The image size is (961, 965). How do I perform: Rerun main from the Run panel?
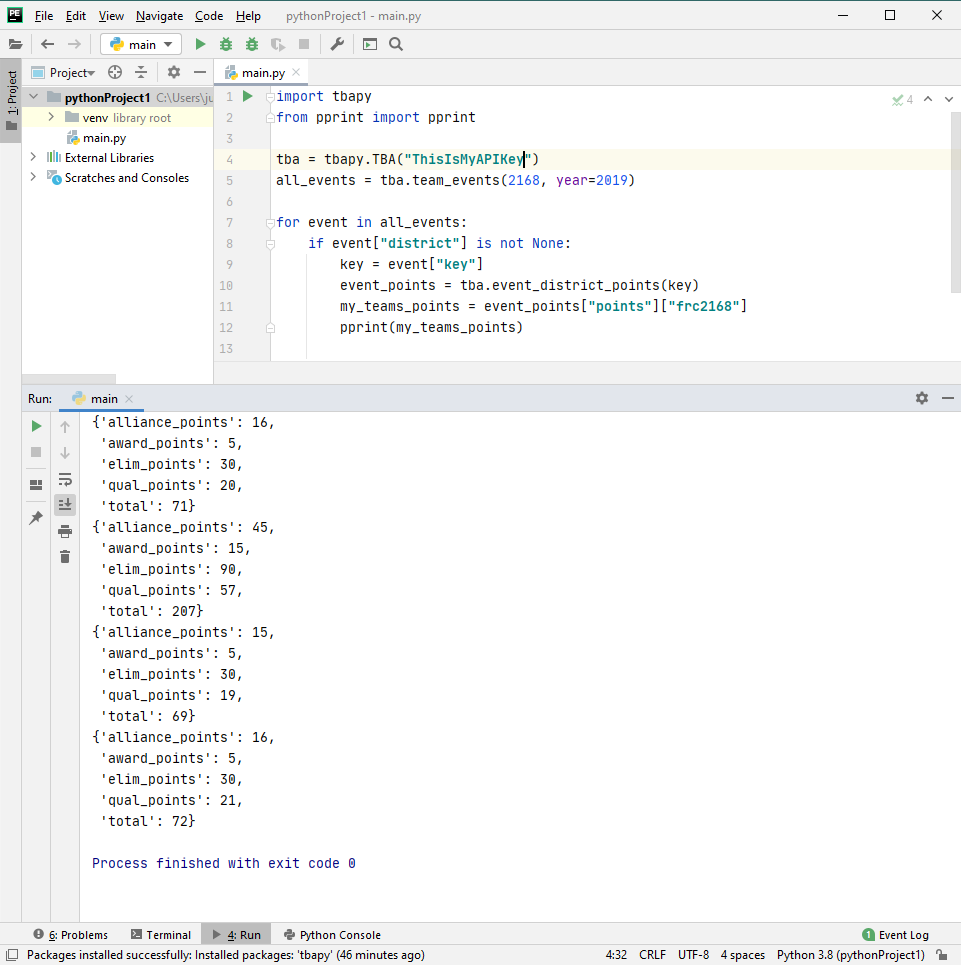[36, 426]
